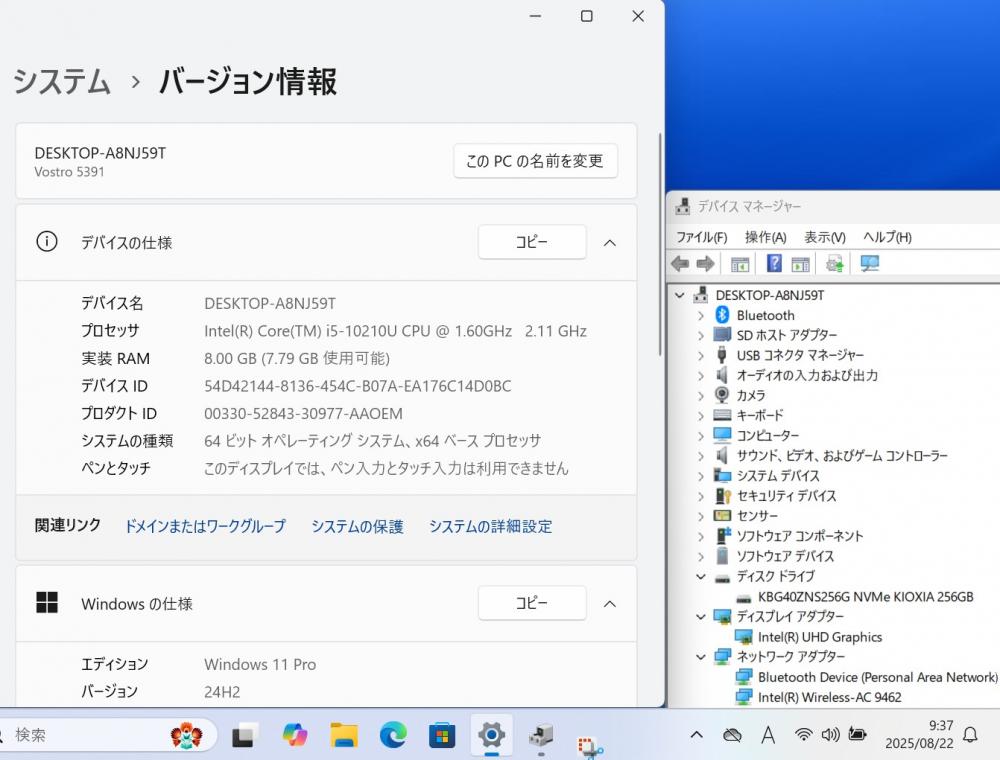Collapse the ディスク ドライブ tree node
This screenshot has width=1000, height=760.
coord(701,576)
